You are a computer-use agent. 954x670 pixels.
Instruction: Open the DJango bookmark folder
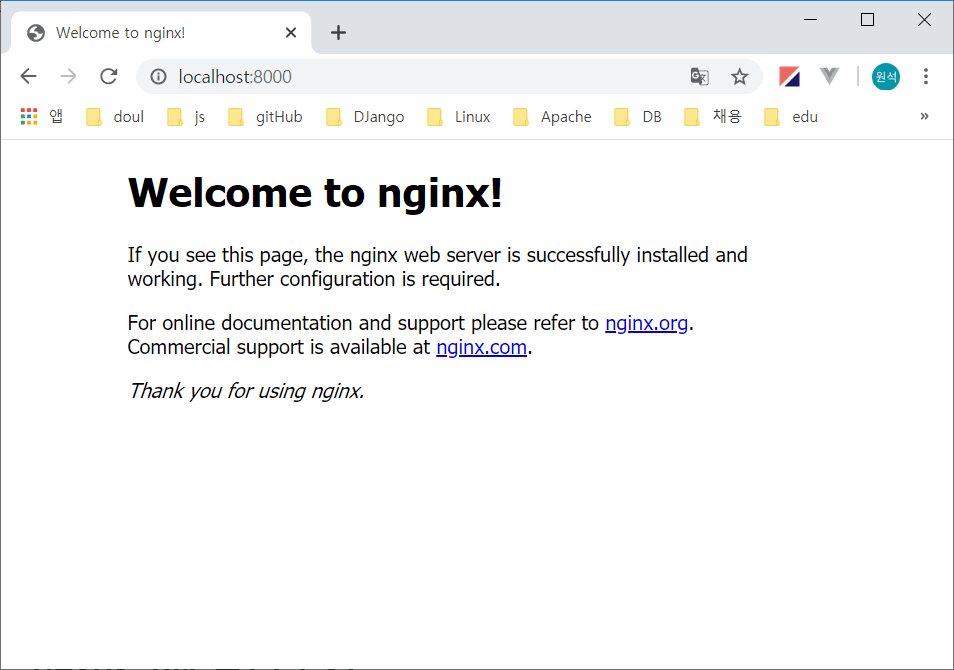pos(365,117)
